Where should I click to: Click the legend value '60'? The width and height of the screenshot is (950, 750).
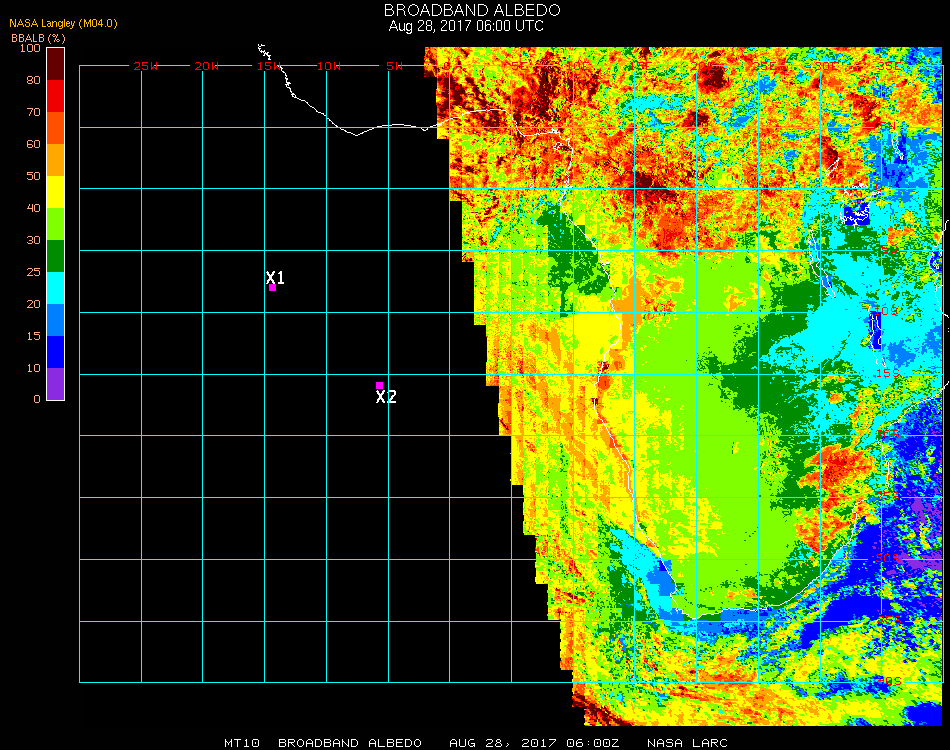pos(33,144)
